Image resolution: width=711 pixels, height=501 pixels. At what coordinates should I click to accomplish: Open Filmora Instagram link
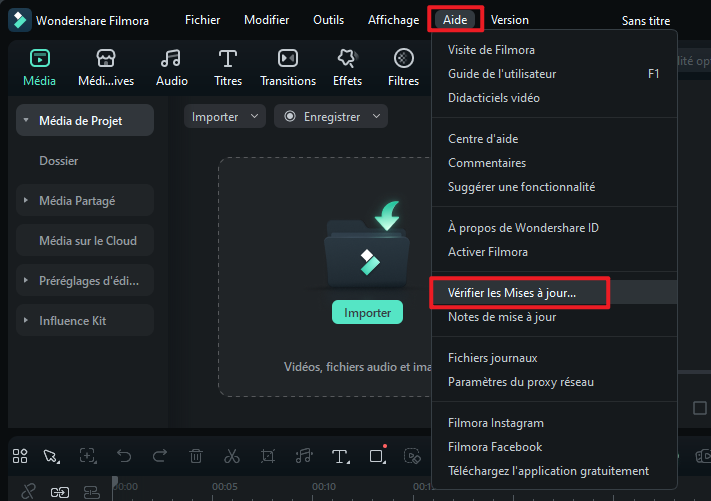[x=554, y=423]
